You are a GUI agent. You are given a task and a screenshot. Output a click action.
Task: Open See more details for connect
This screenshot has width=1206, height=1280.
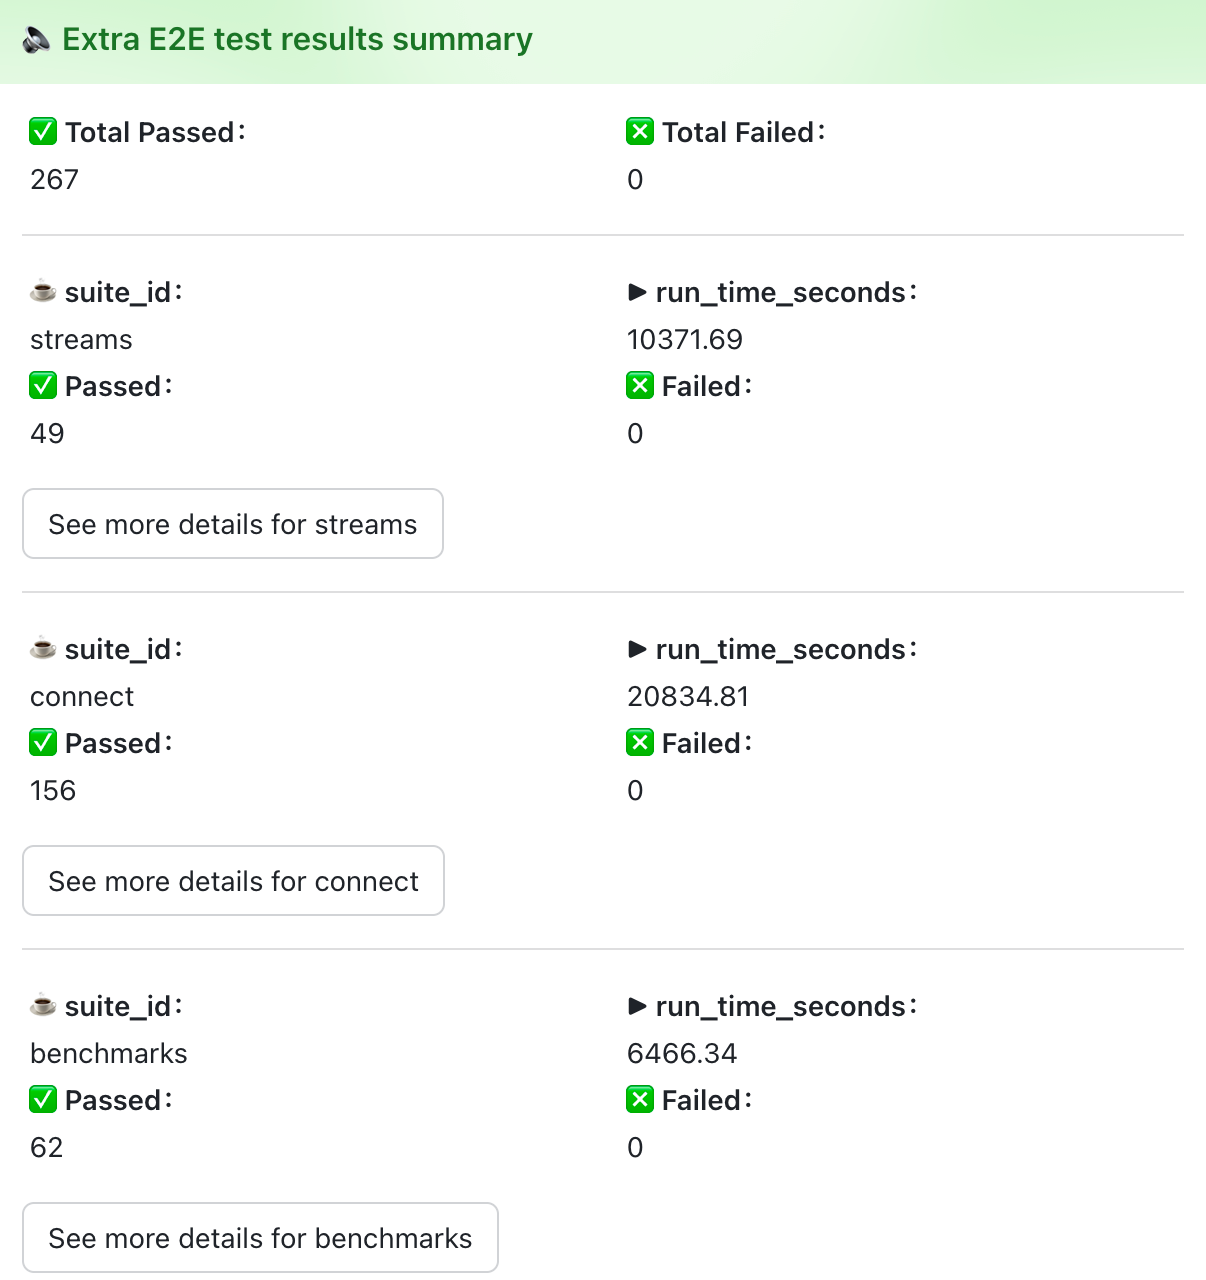coord(233,881)
